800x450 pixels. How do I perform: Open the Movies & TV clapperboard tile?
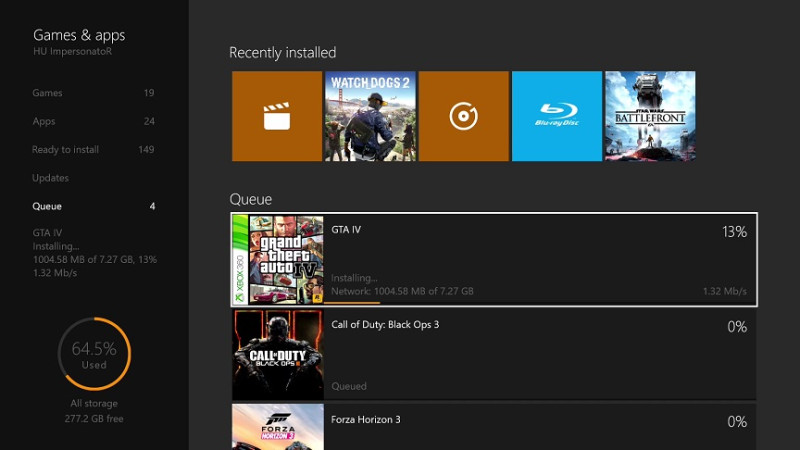click(x=277, y=116)
